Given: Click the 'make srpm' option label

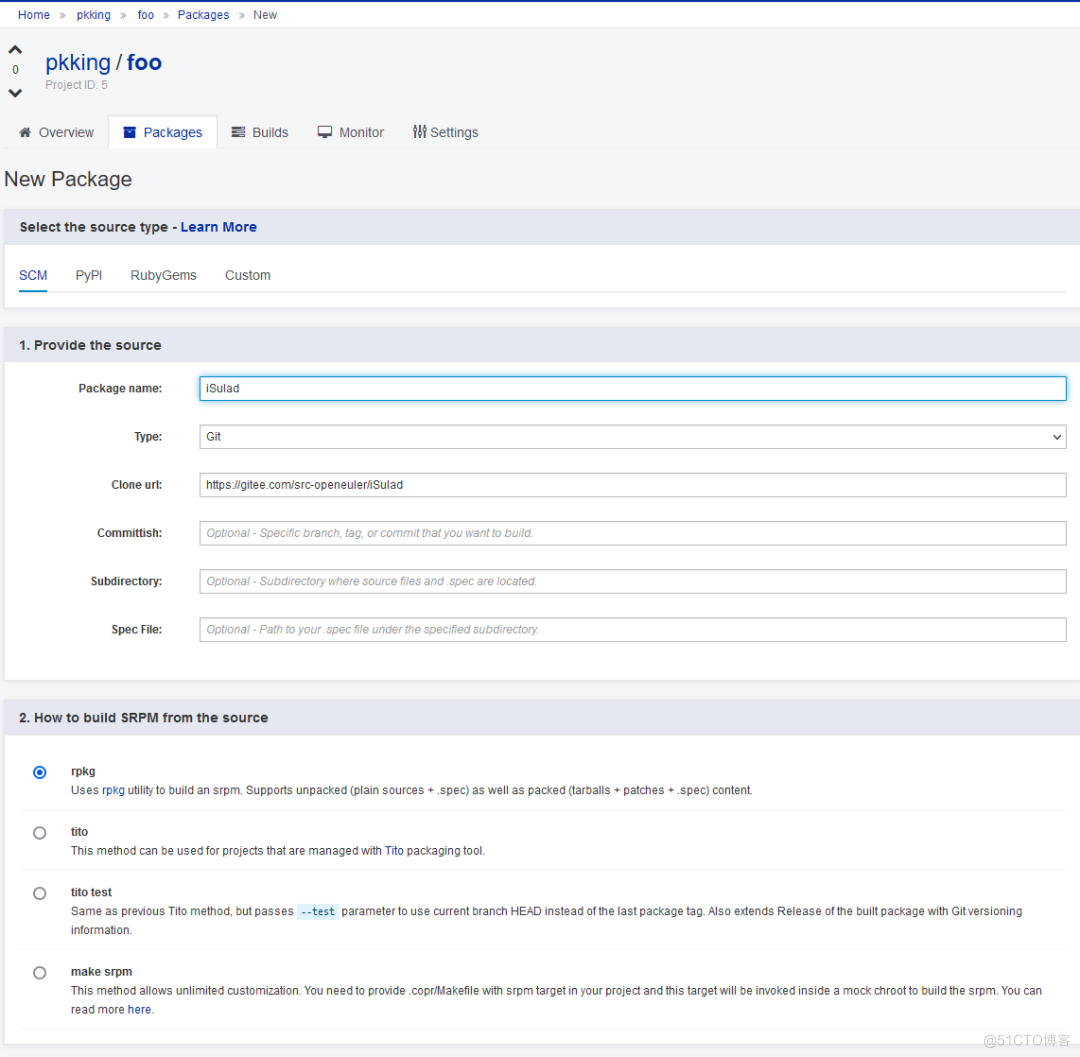Looking at the screenshot, I should (x=101, y=972).
